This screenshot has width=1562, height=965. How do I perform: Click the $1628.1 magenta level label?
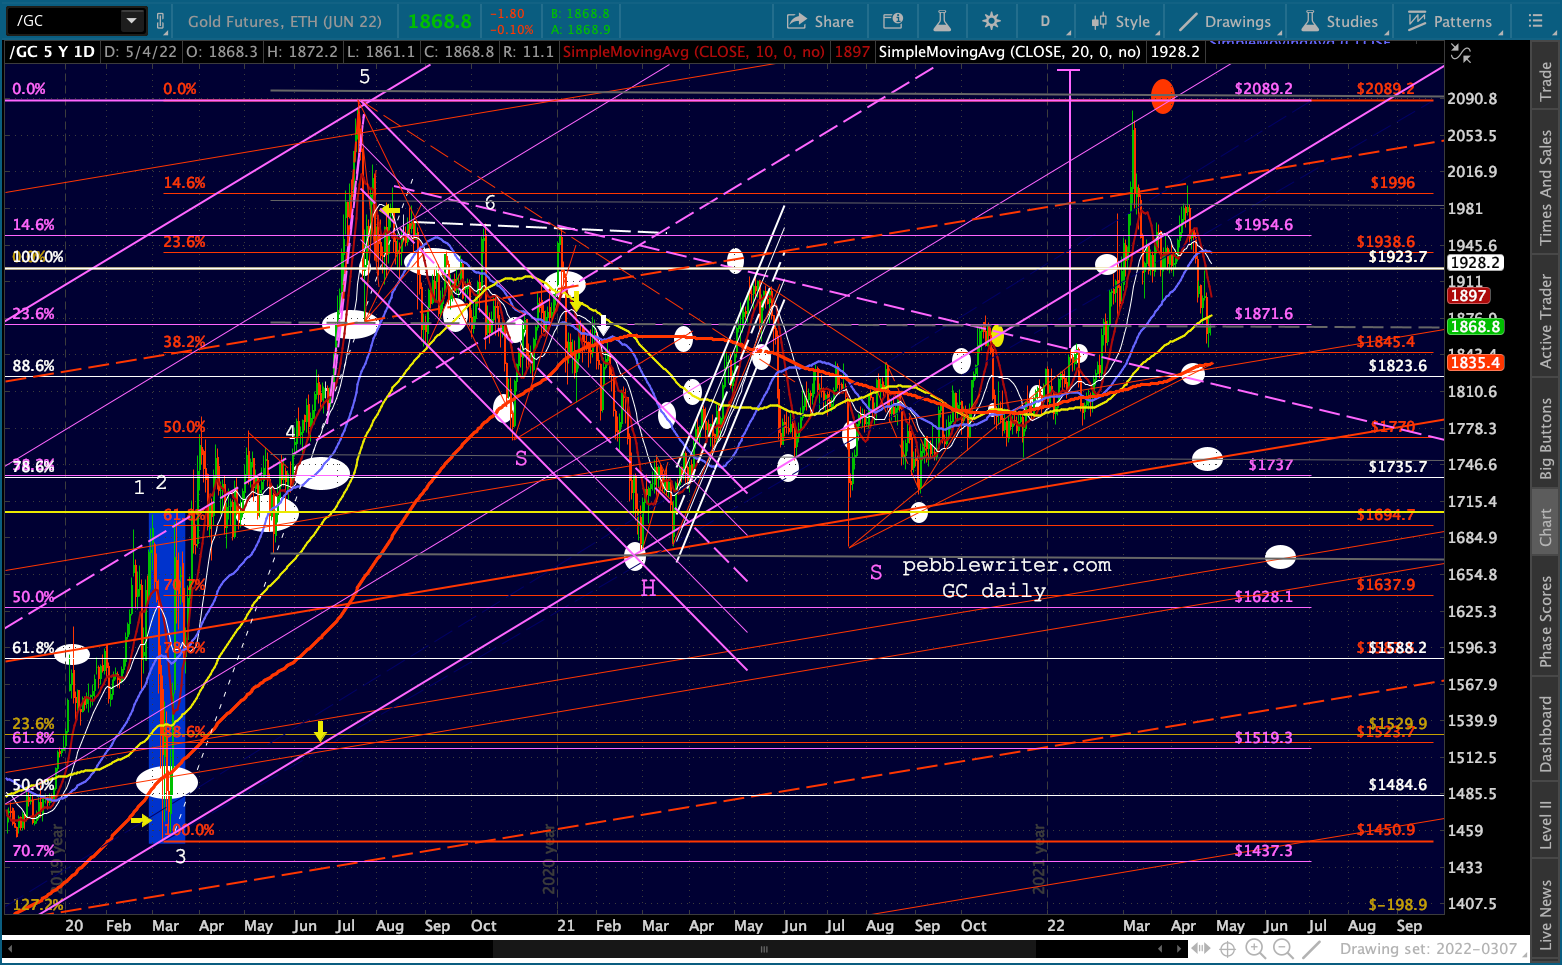1263,596
